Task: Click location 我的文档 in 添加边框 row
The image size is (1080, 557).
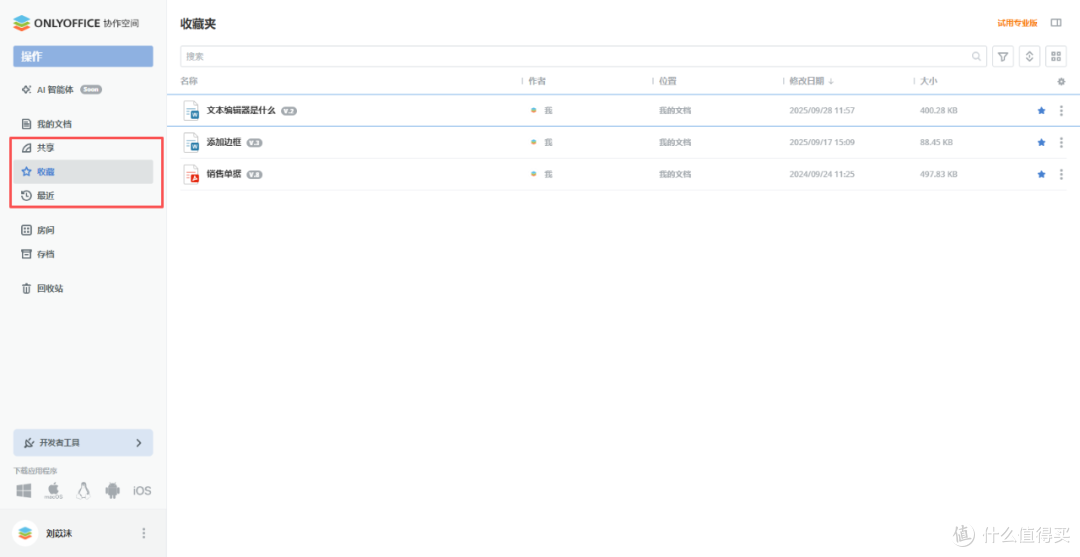Action: click(675, 143)
